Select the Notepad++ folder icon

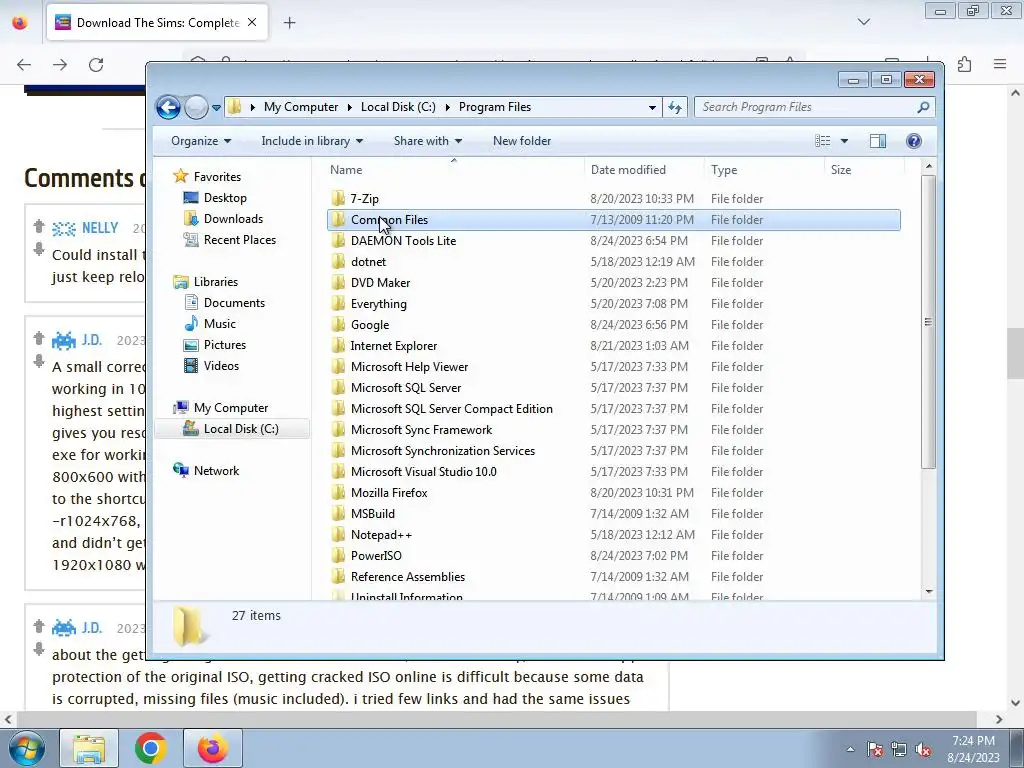coord(338,535)
